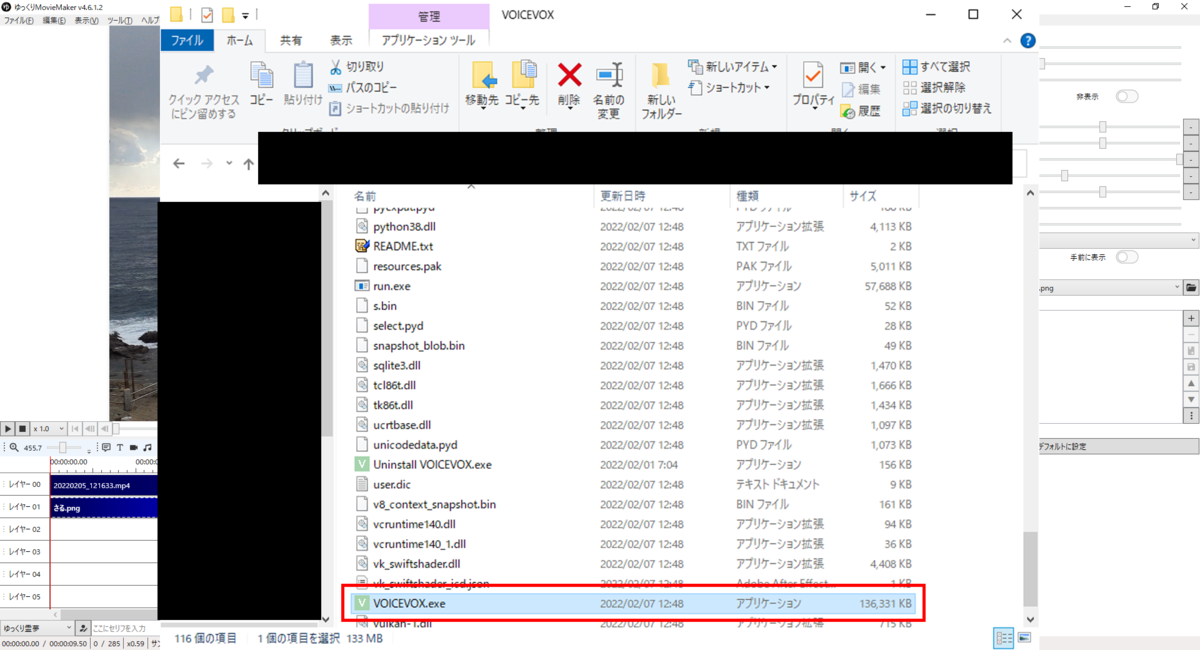1200x650 pixels.
Task: Open the .png file path dropdown
Action: point(1176,287)
